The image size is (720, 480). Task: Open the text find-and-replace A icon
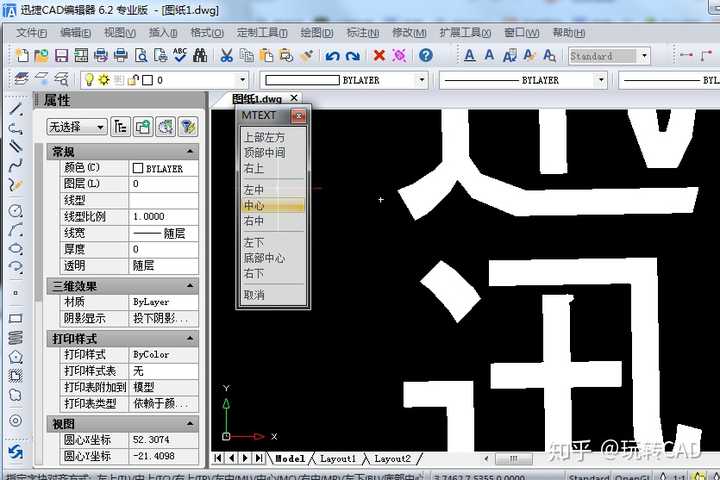tap(549, 56)
